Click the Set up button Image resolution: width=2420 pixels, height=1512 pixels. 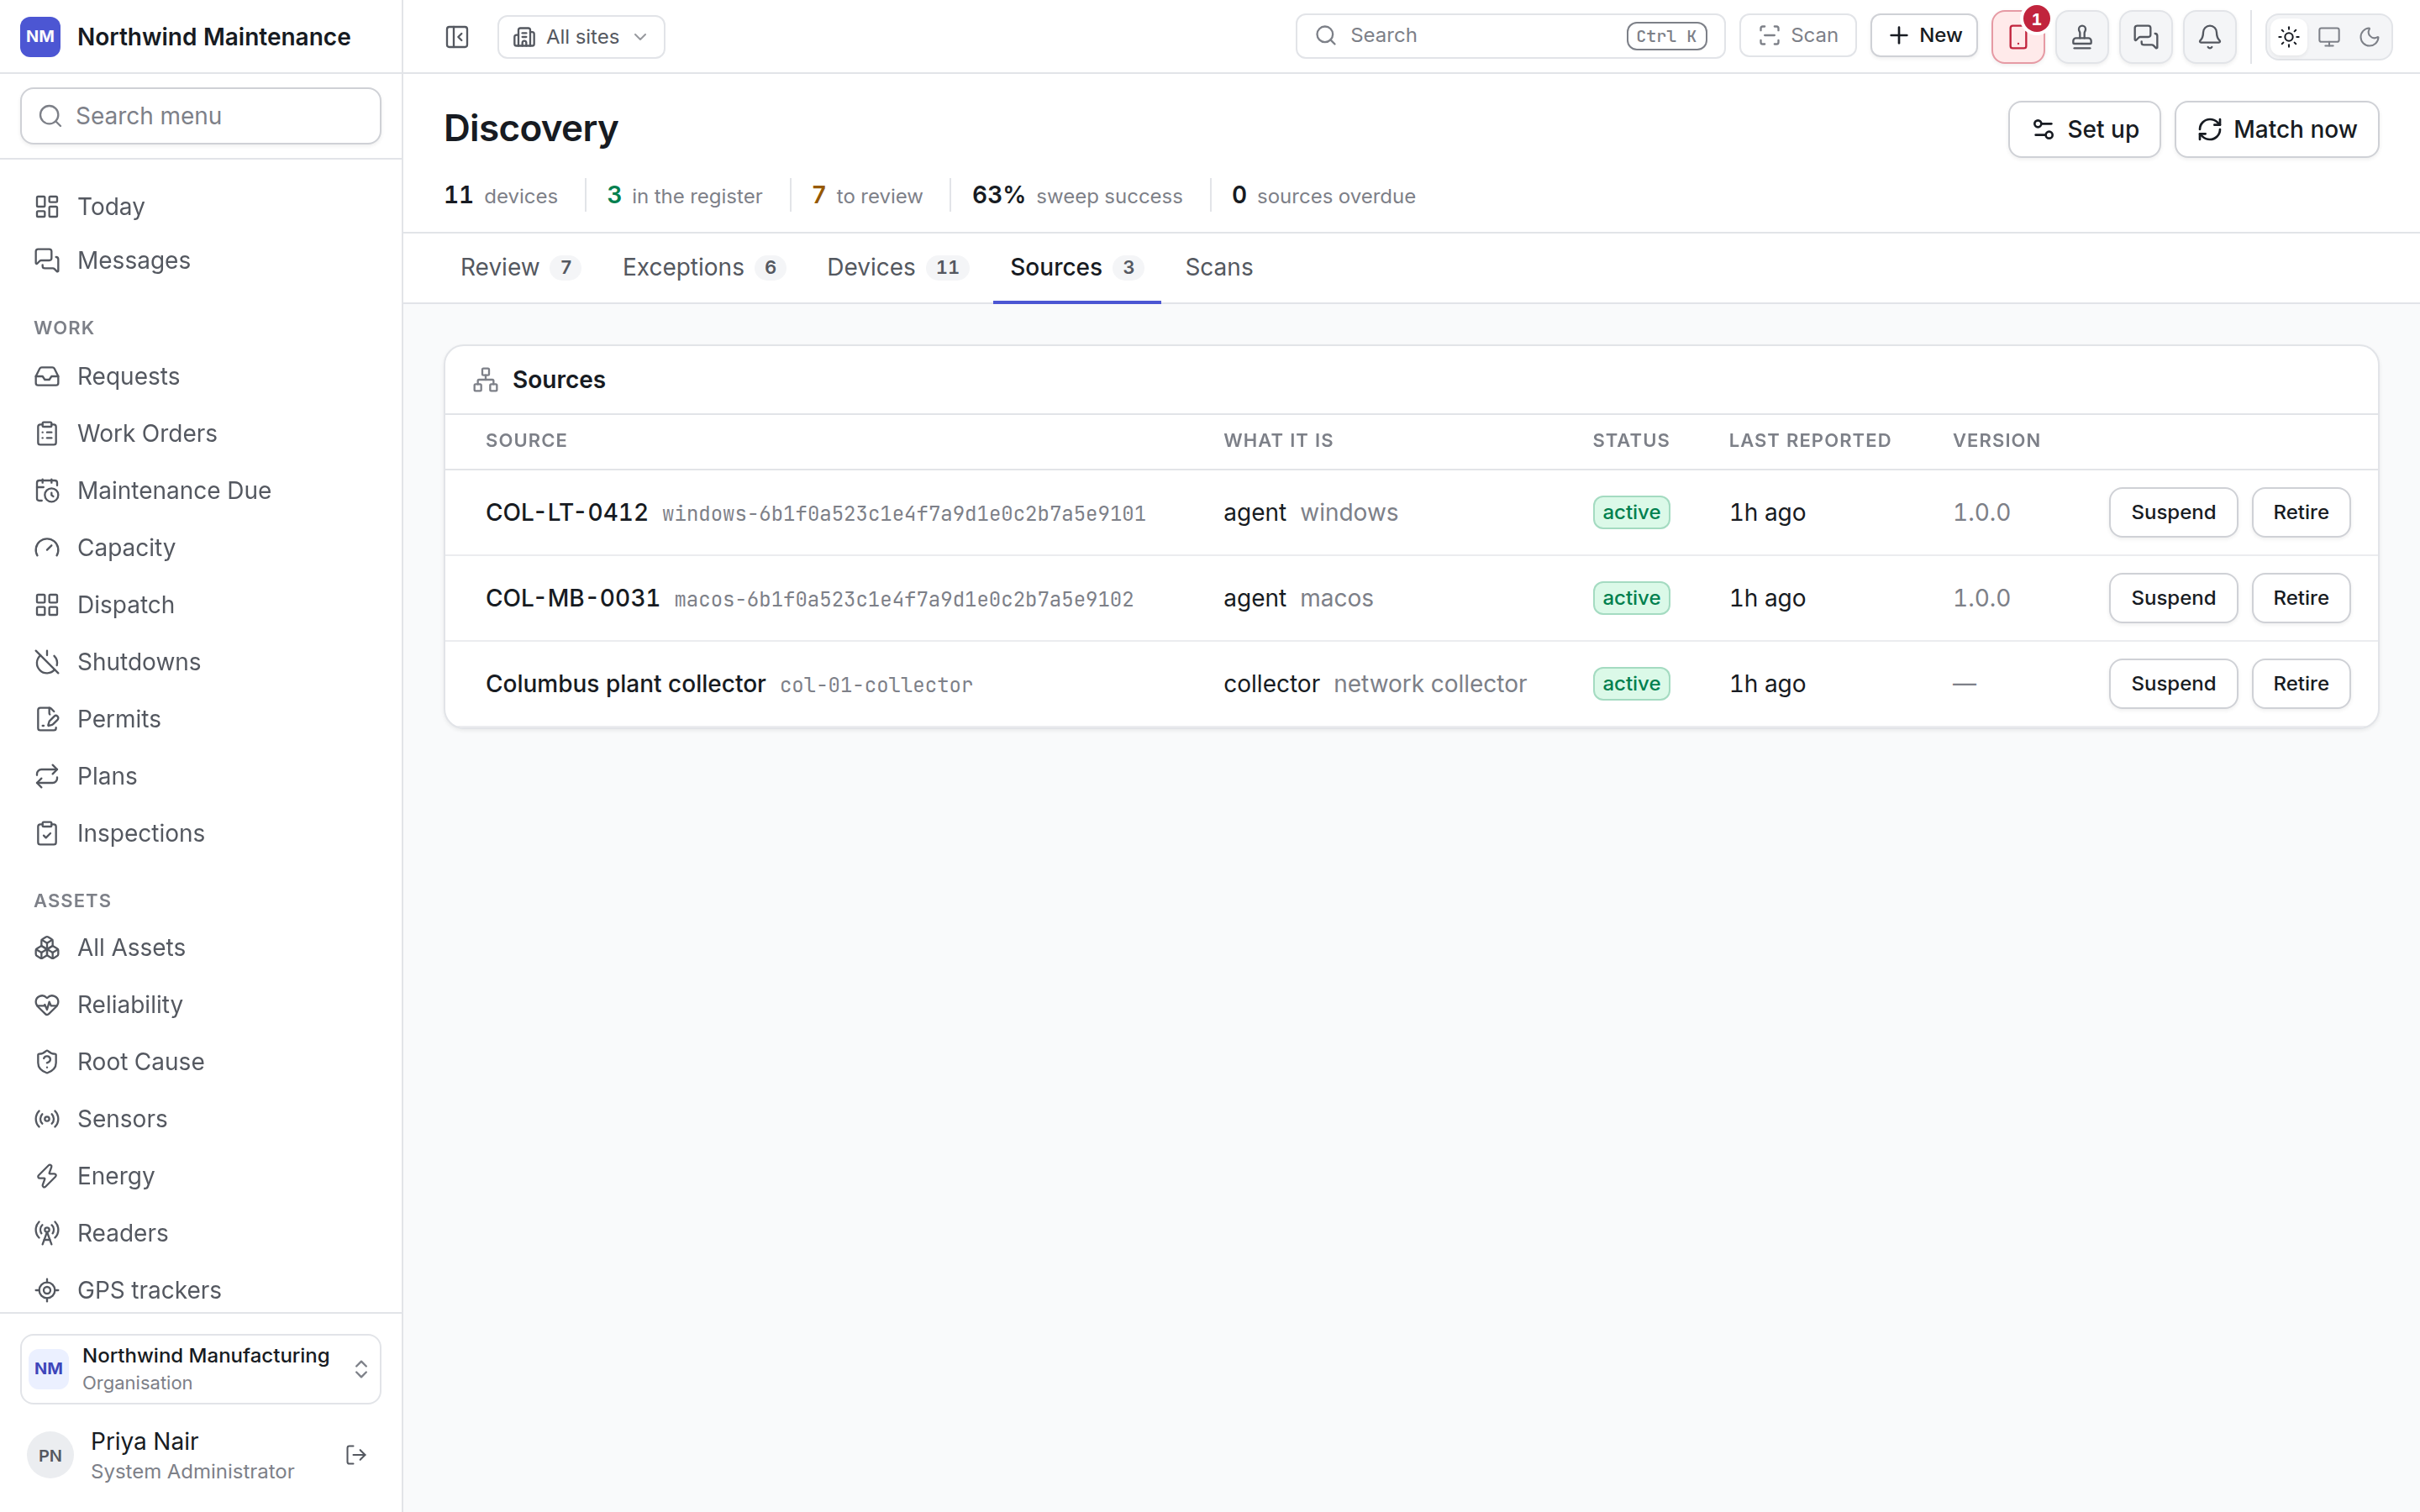(2084, 129)
